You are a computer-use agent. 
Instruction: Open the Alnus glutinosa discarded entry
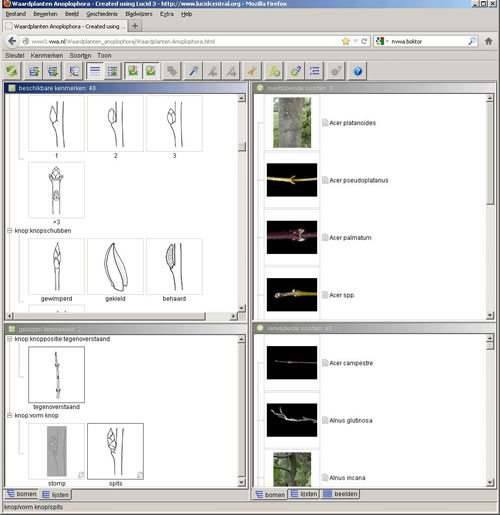point(351,420)
